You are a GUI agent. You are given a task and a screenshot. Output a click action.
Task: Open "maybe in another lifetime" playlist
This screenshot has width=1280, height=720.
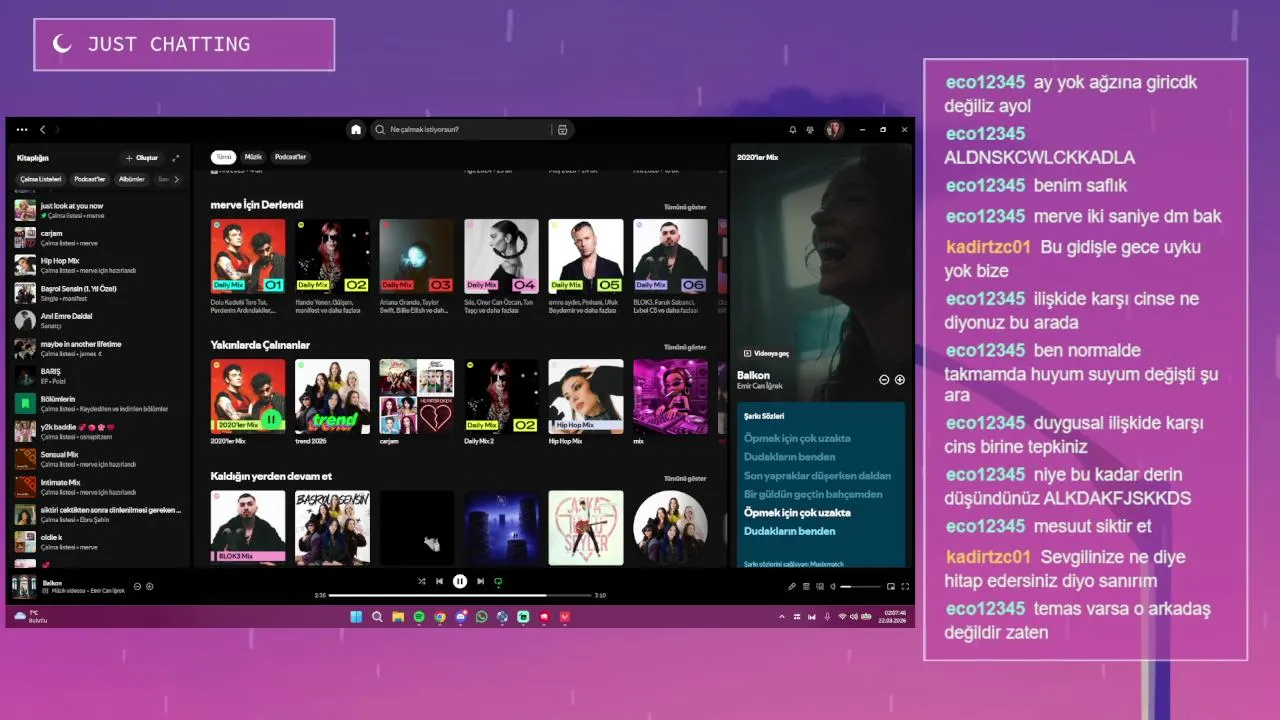(x=100, y=348)
